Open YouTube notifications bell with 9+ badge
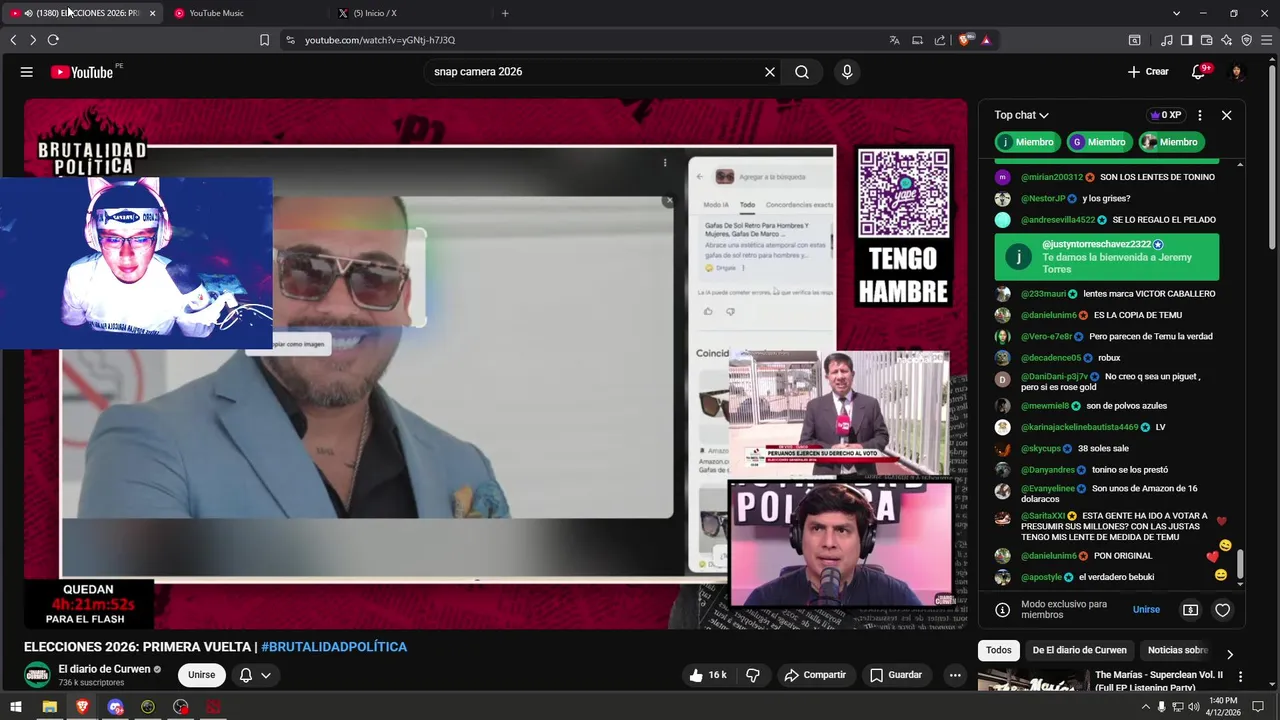 [1199, 72]
